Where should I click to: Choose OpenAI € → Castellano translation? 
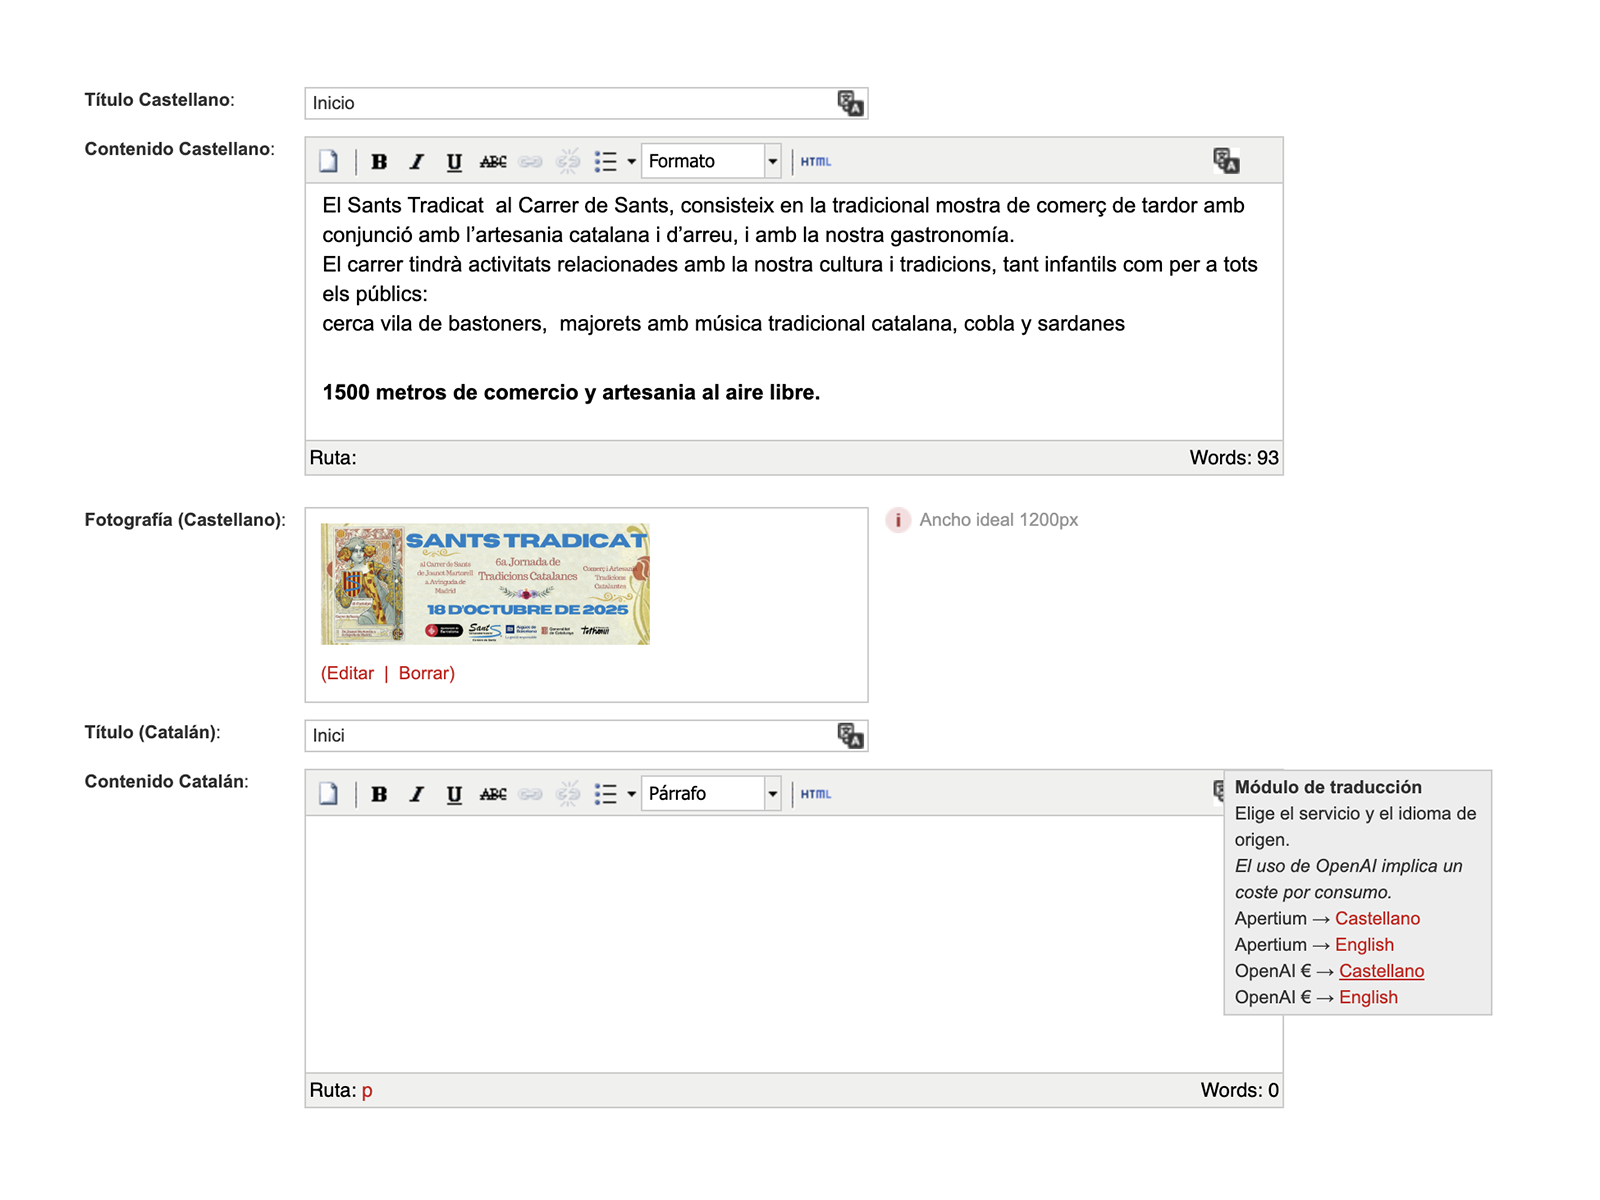coord(1381,971)
